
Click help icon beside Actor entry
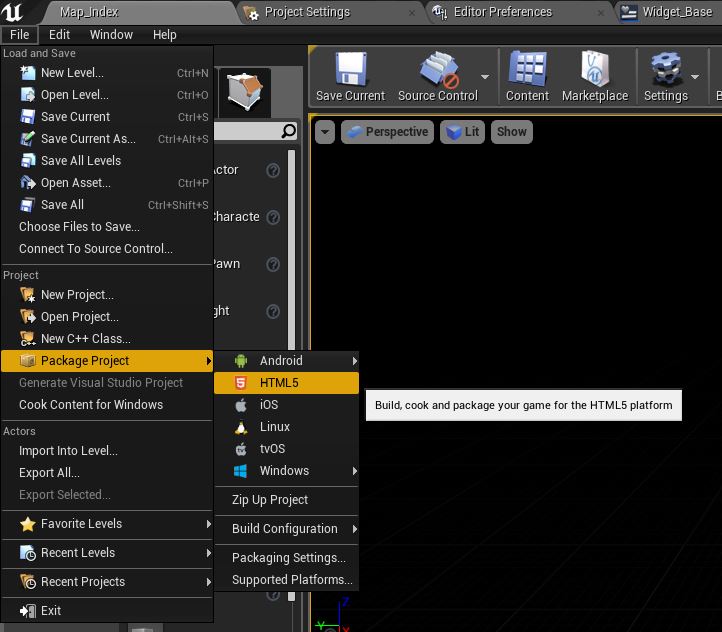273,170
